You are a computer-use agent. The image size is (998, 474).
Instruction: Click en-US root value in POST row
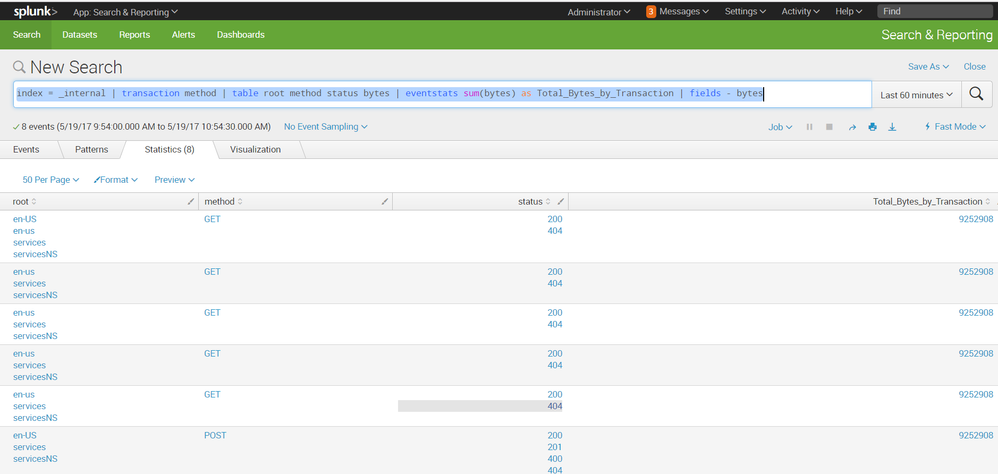[x=25, y=436]
